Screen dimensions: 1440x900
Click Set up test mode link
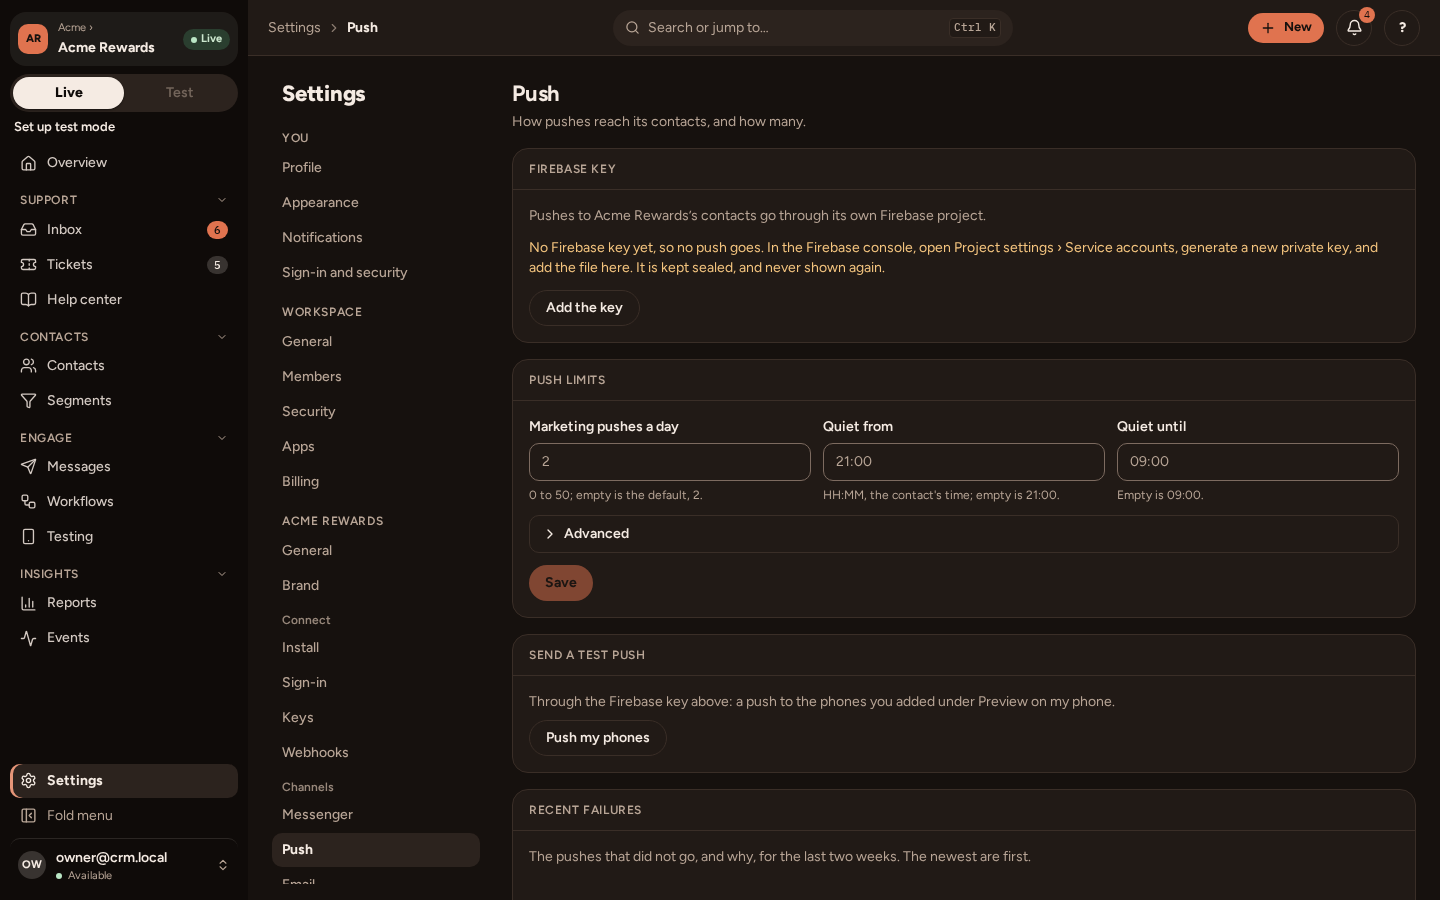click(x=65, y=127)
